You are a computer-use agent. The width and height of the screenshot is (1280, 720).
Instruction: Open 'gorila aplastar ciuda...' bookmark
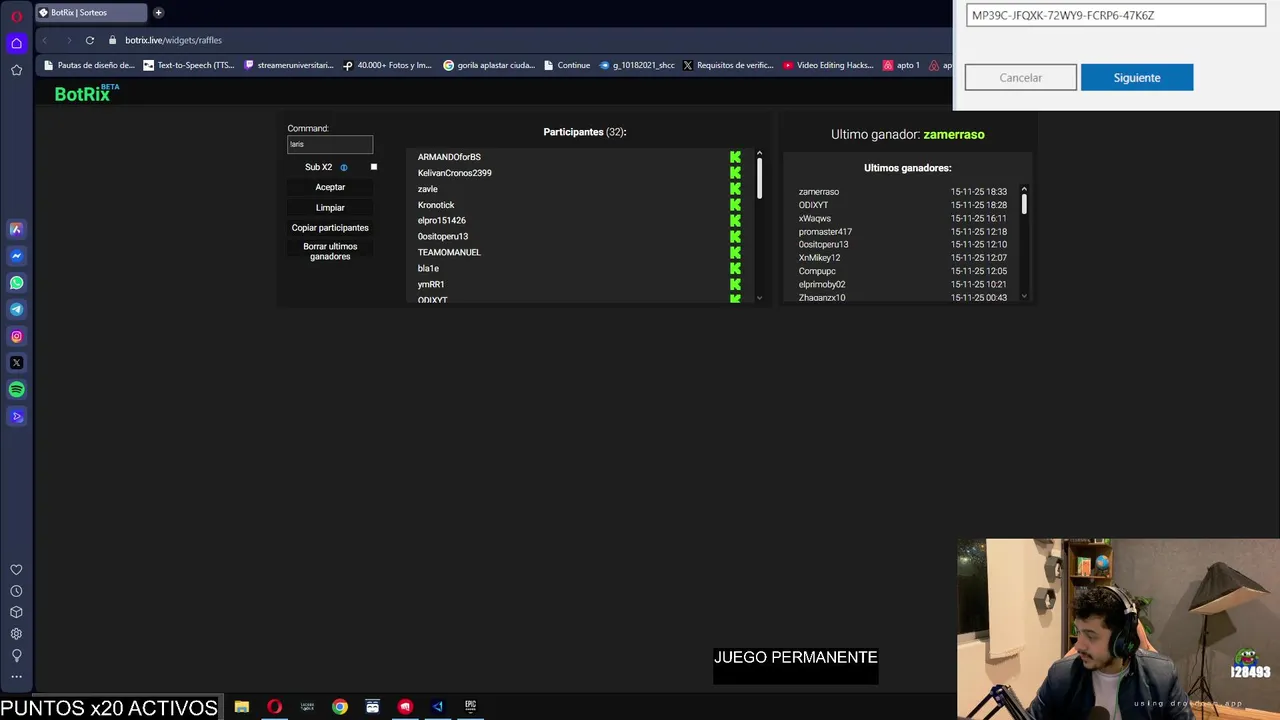point(489,65)
